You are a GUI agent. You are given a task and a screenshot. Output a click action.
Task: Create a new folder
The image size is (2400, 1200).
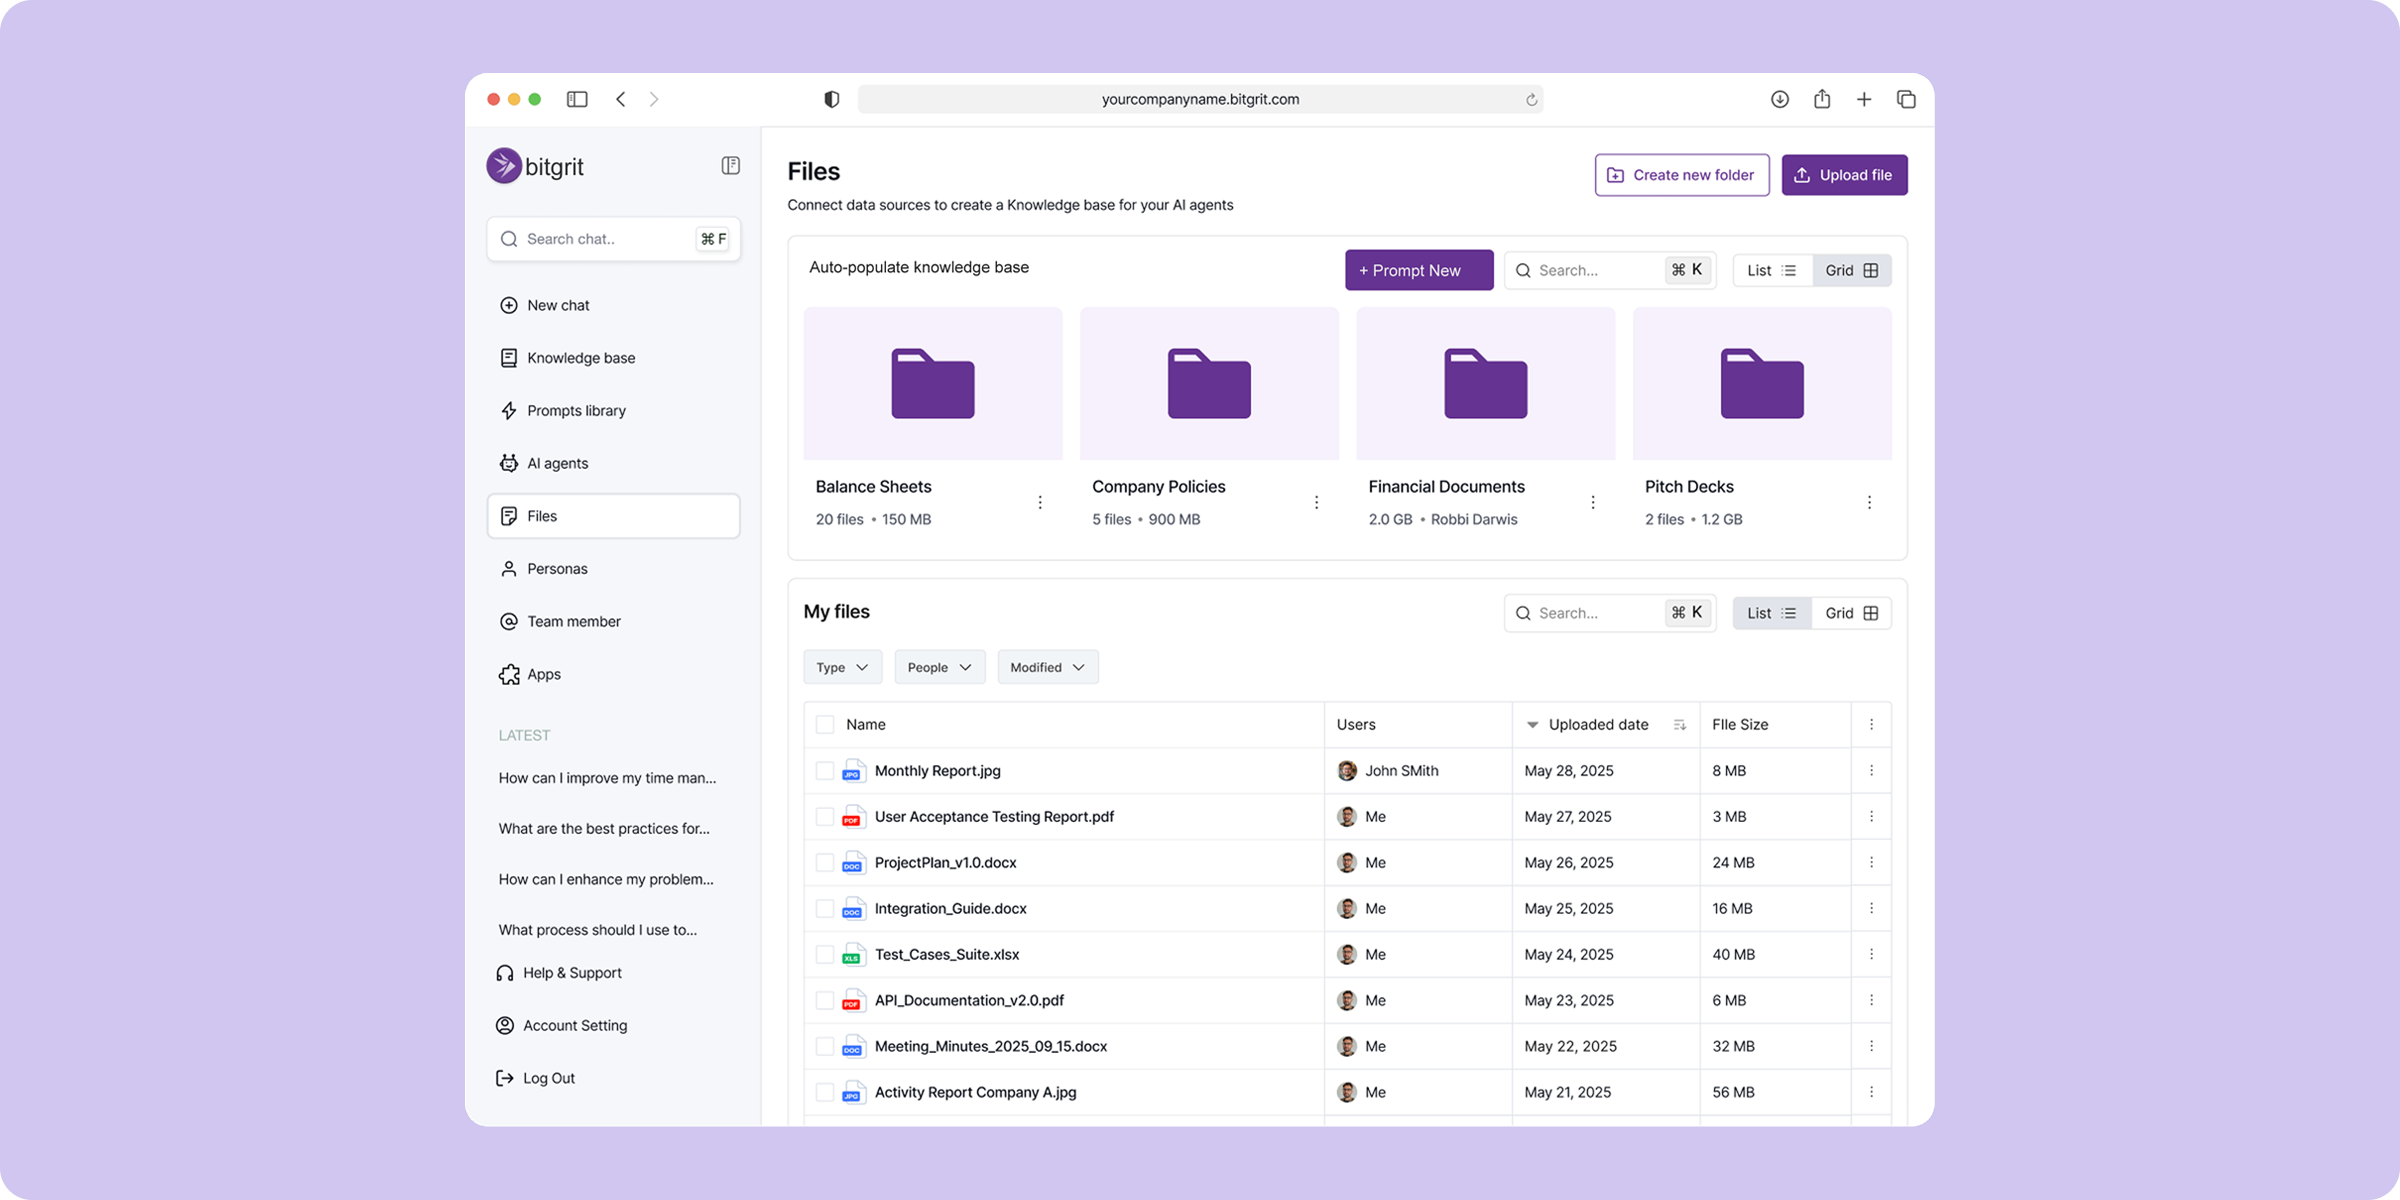click(1681, 174)
